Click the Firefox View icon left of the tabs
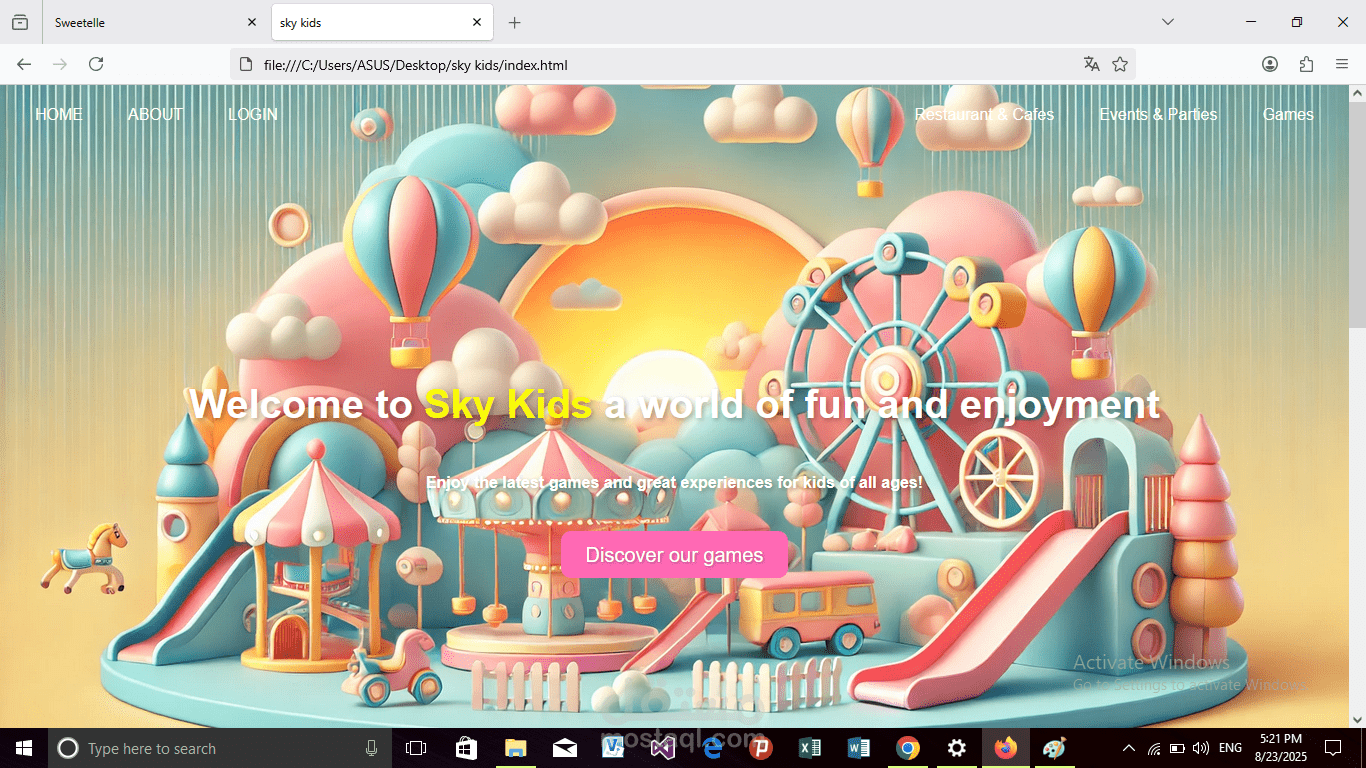This screenshot has width=1366, height=768. (20, 22)
